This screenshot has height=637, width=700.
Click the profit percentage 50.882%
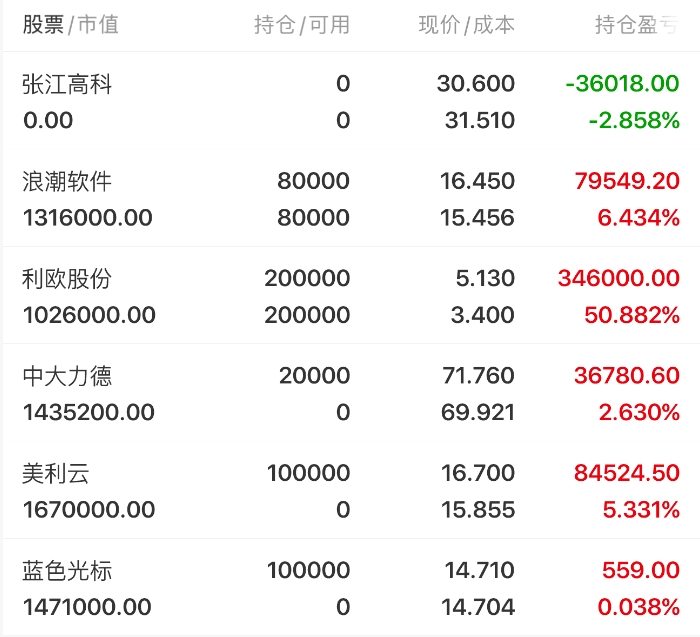[632, 315]
